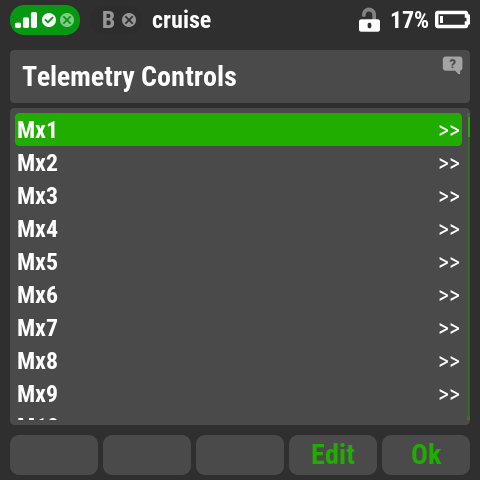Click the unlocked padlock icon
Viewport: 480px width, 480px height.
click(369, 20)
